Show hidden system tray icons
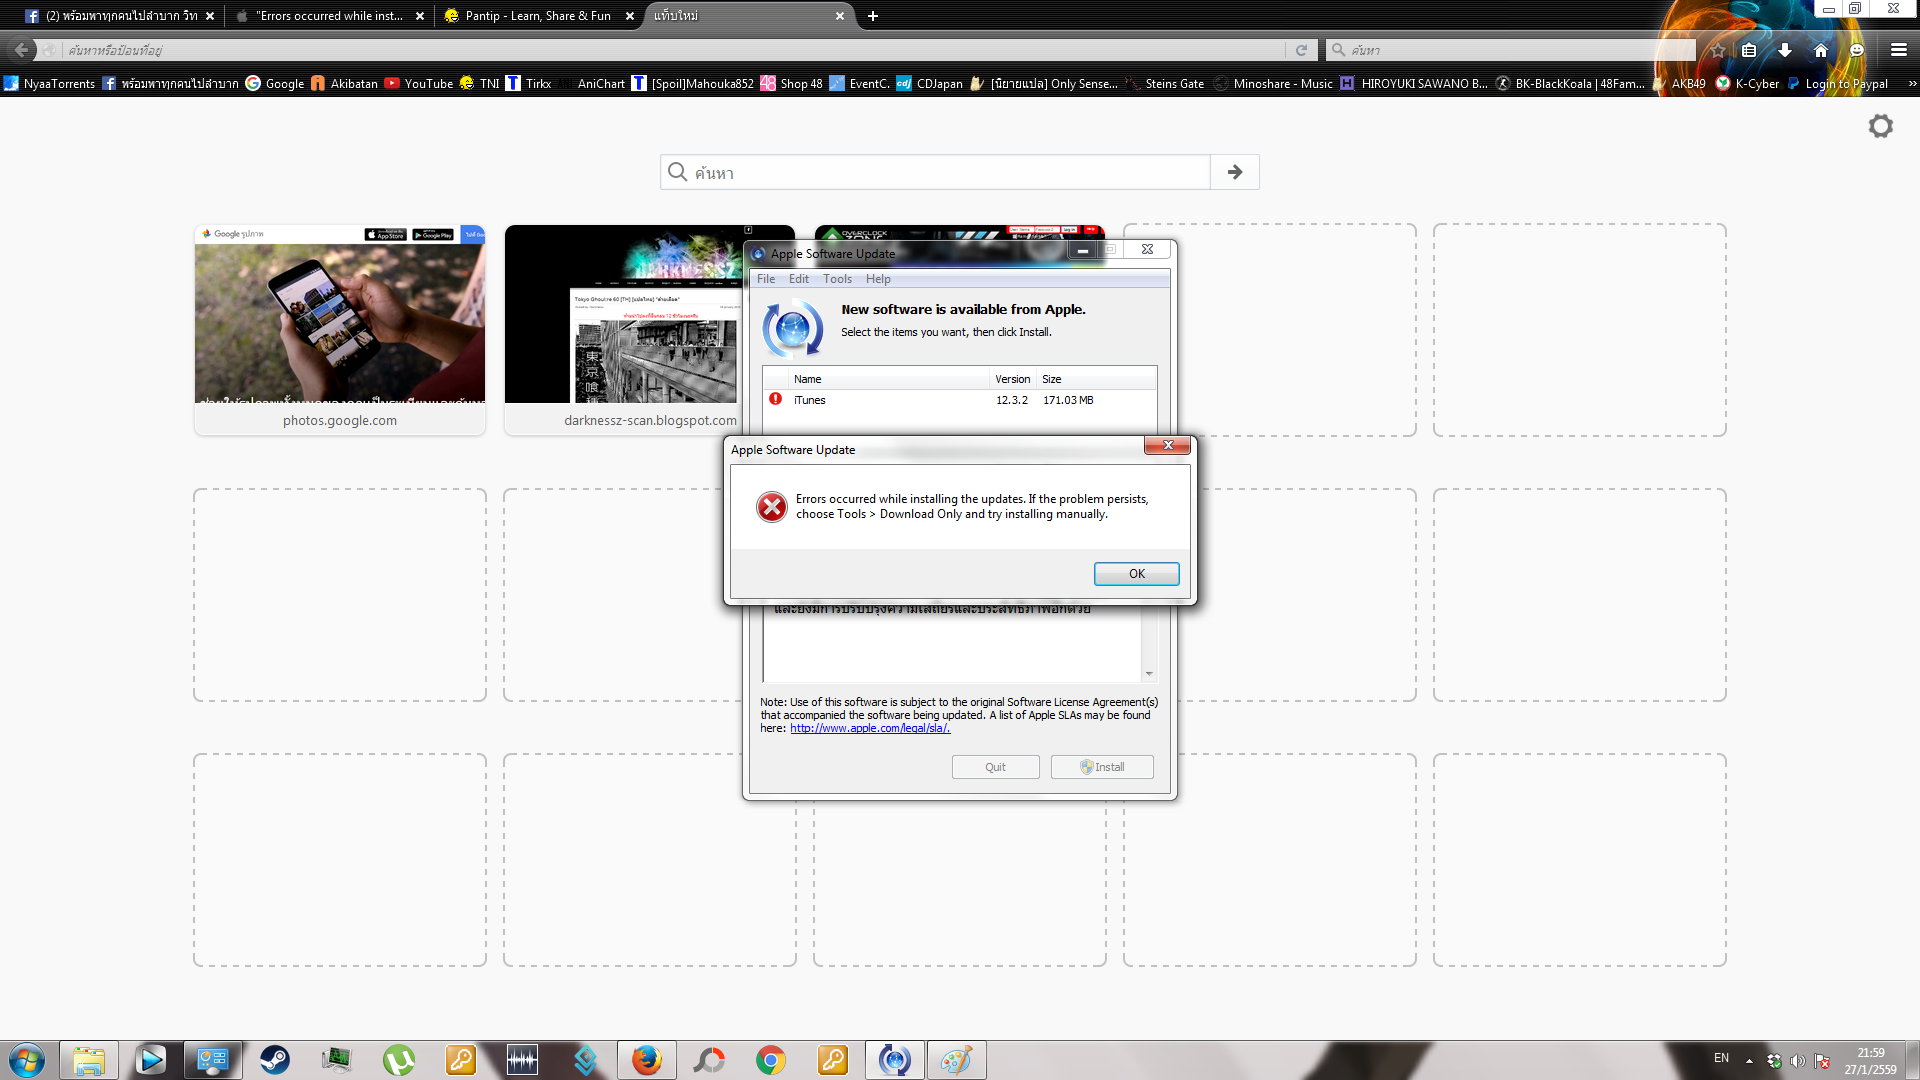Viewport: 1920px width, 1080px height. click(1749, 1060)
